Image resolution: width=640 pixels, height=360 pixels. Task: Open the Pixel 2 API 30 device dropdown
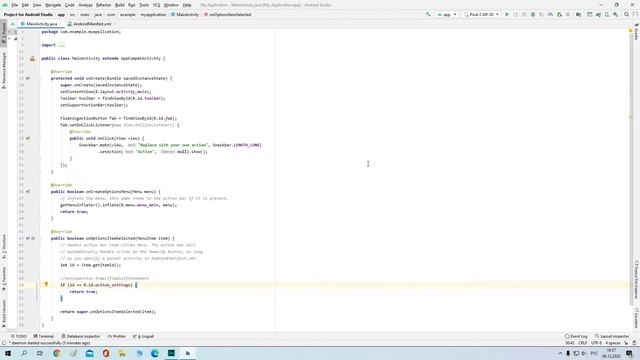[482, 14]
